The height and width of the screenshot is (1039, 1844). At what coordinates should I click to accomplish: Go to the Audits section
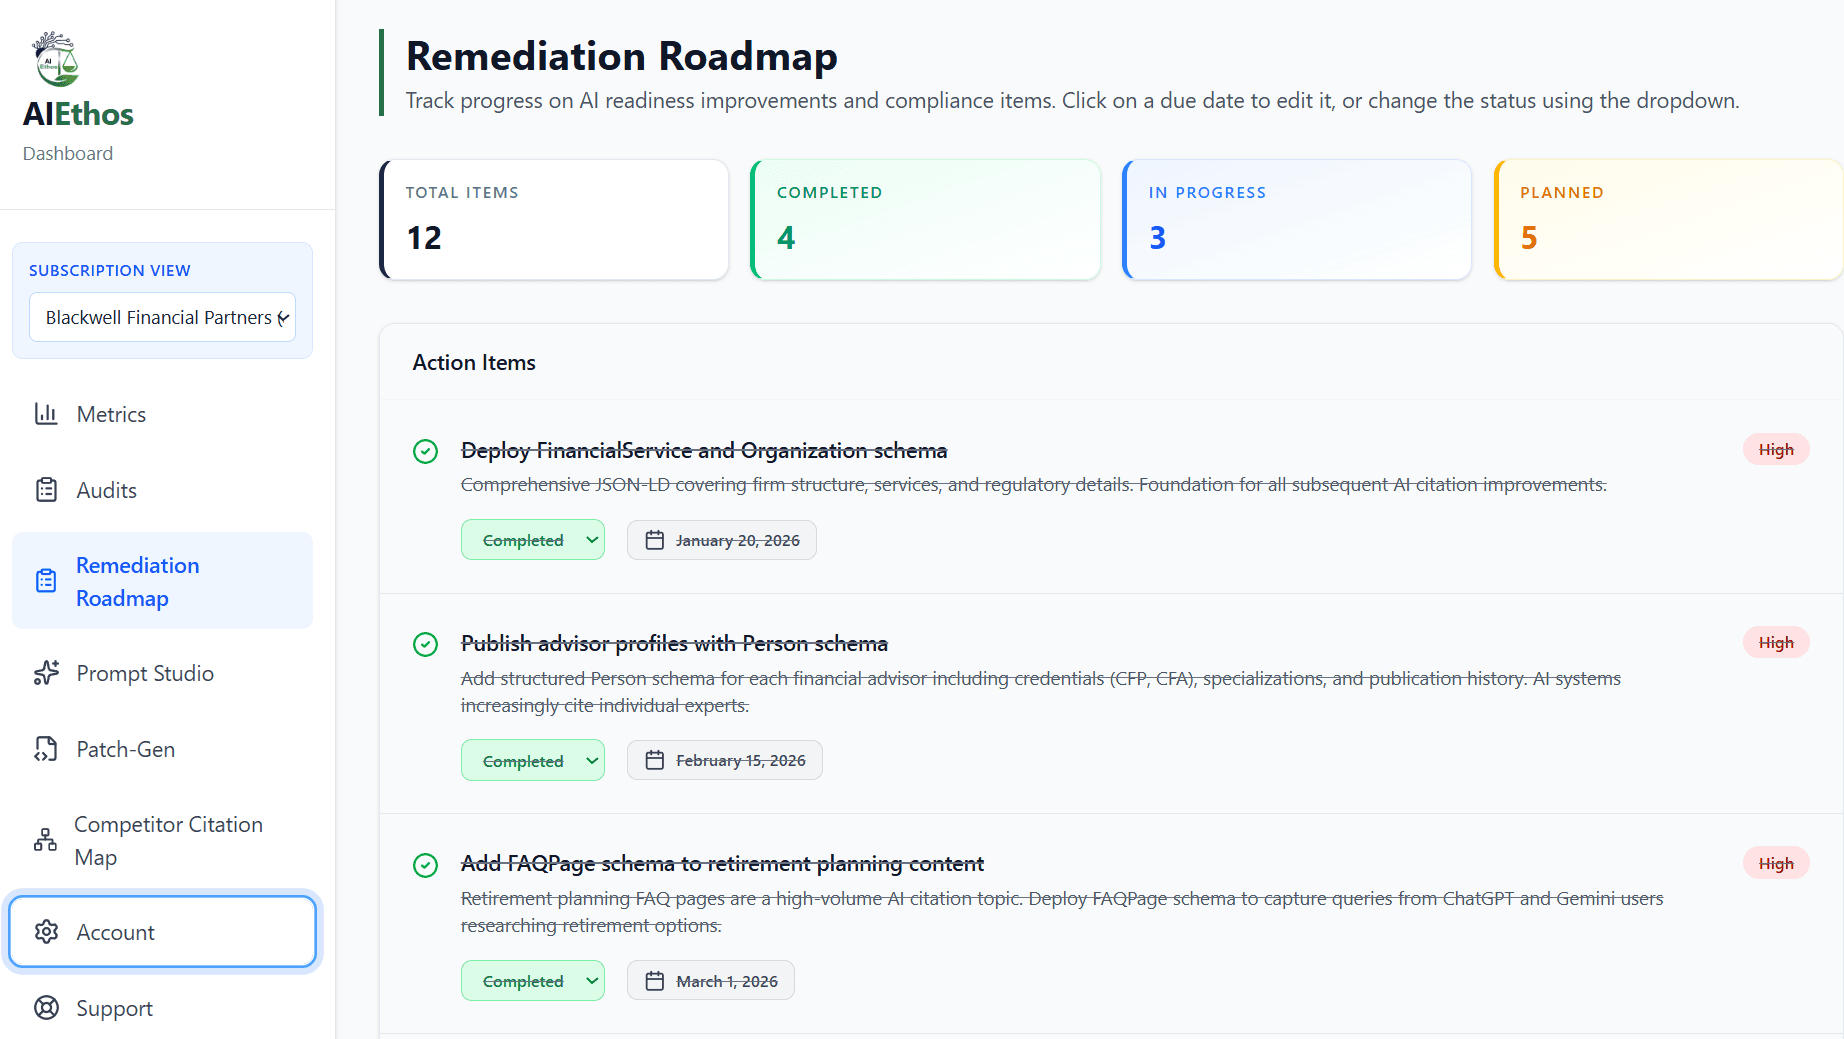(162, 490)
